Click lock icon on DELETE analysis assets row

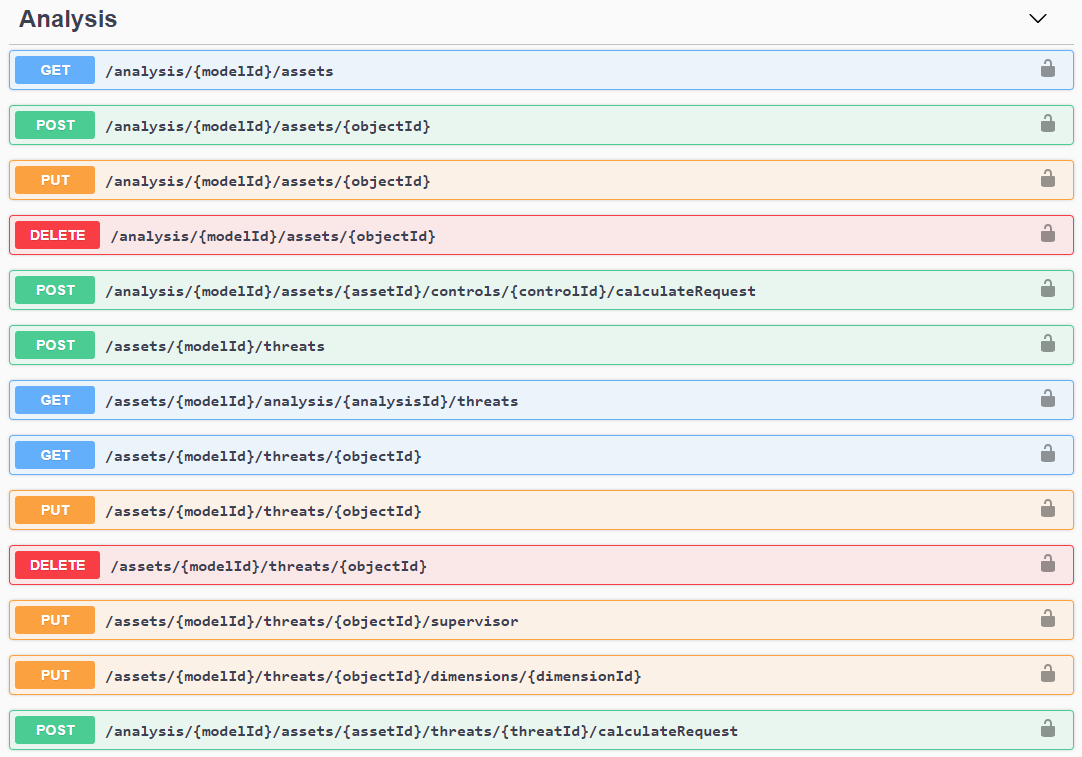pyautogui.click(x=1047, y=234)
